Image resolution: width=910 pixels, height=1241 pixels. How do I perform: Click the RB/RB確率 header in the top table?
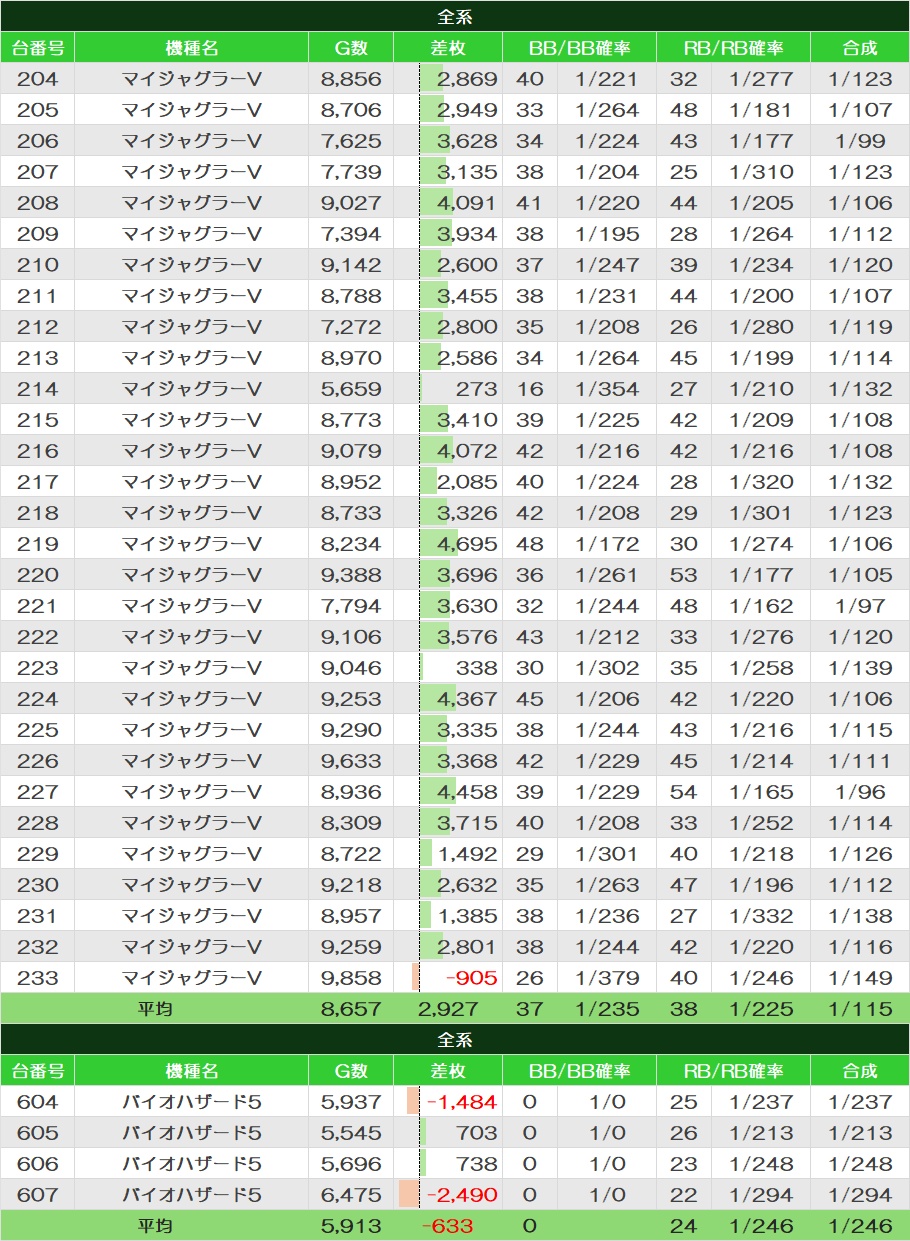733,48
